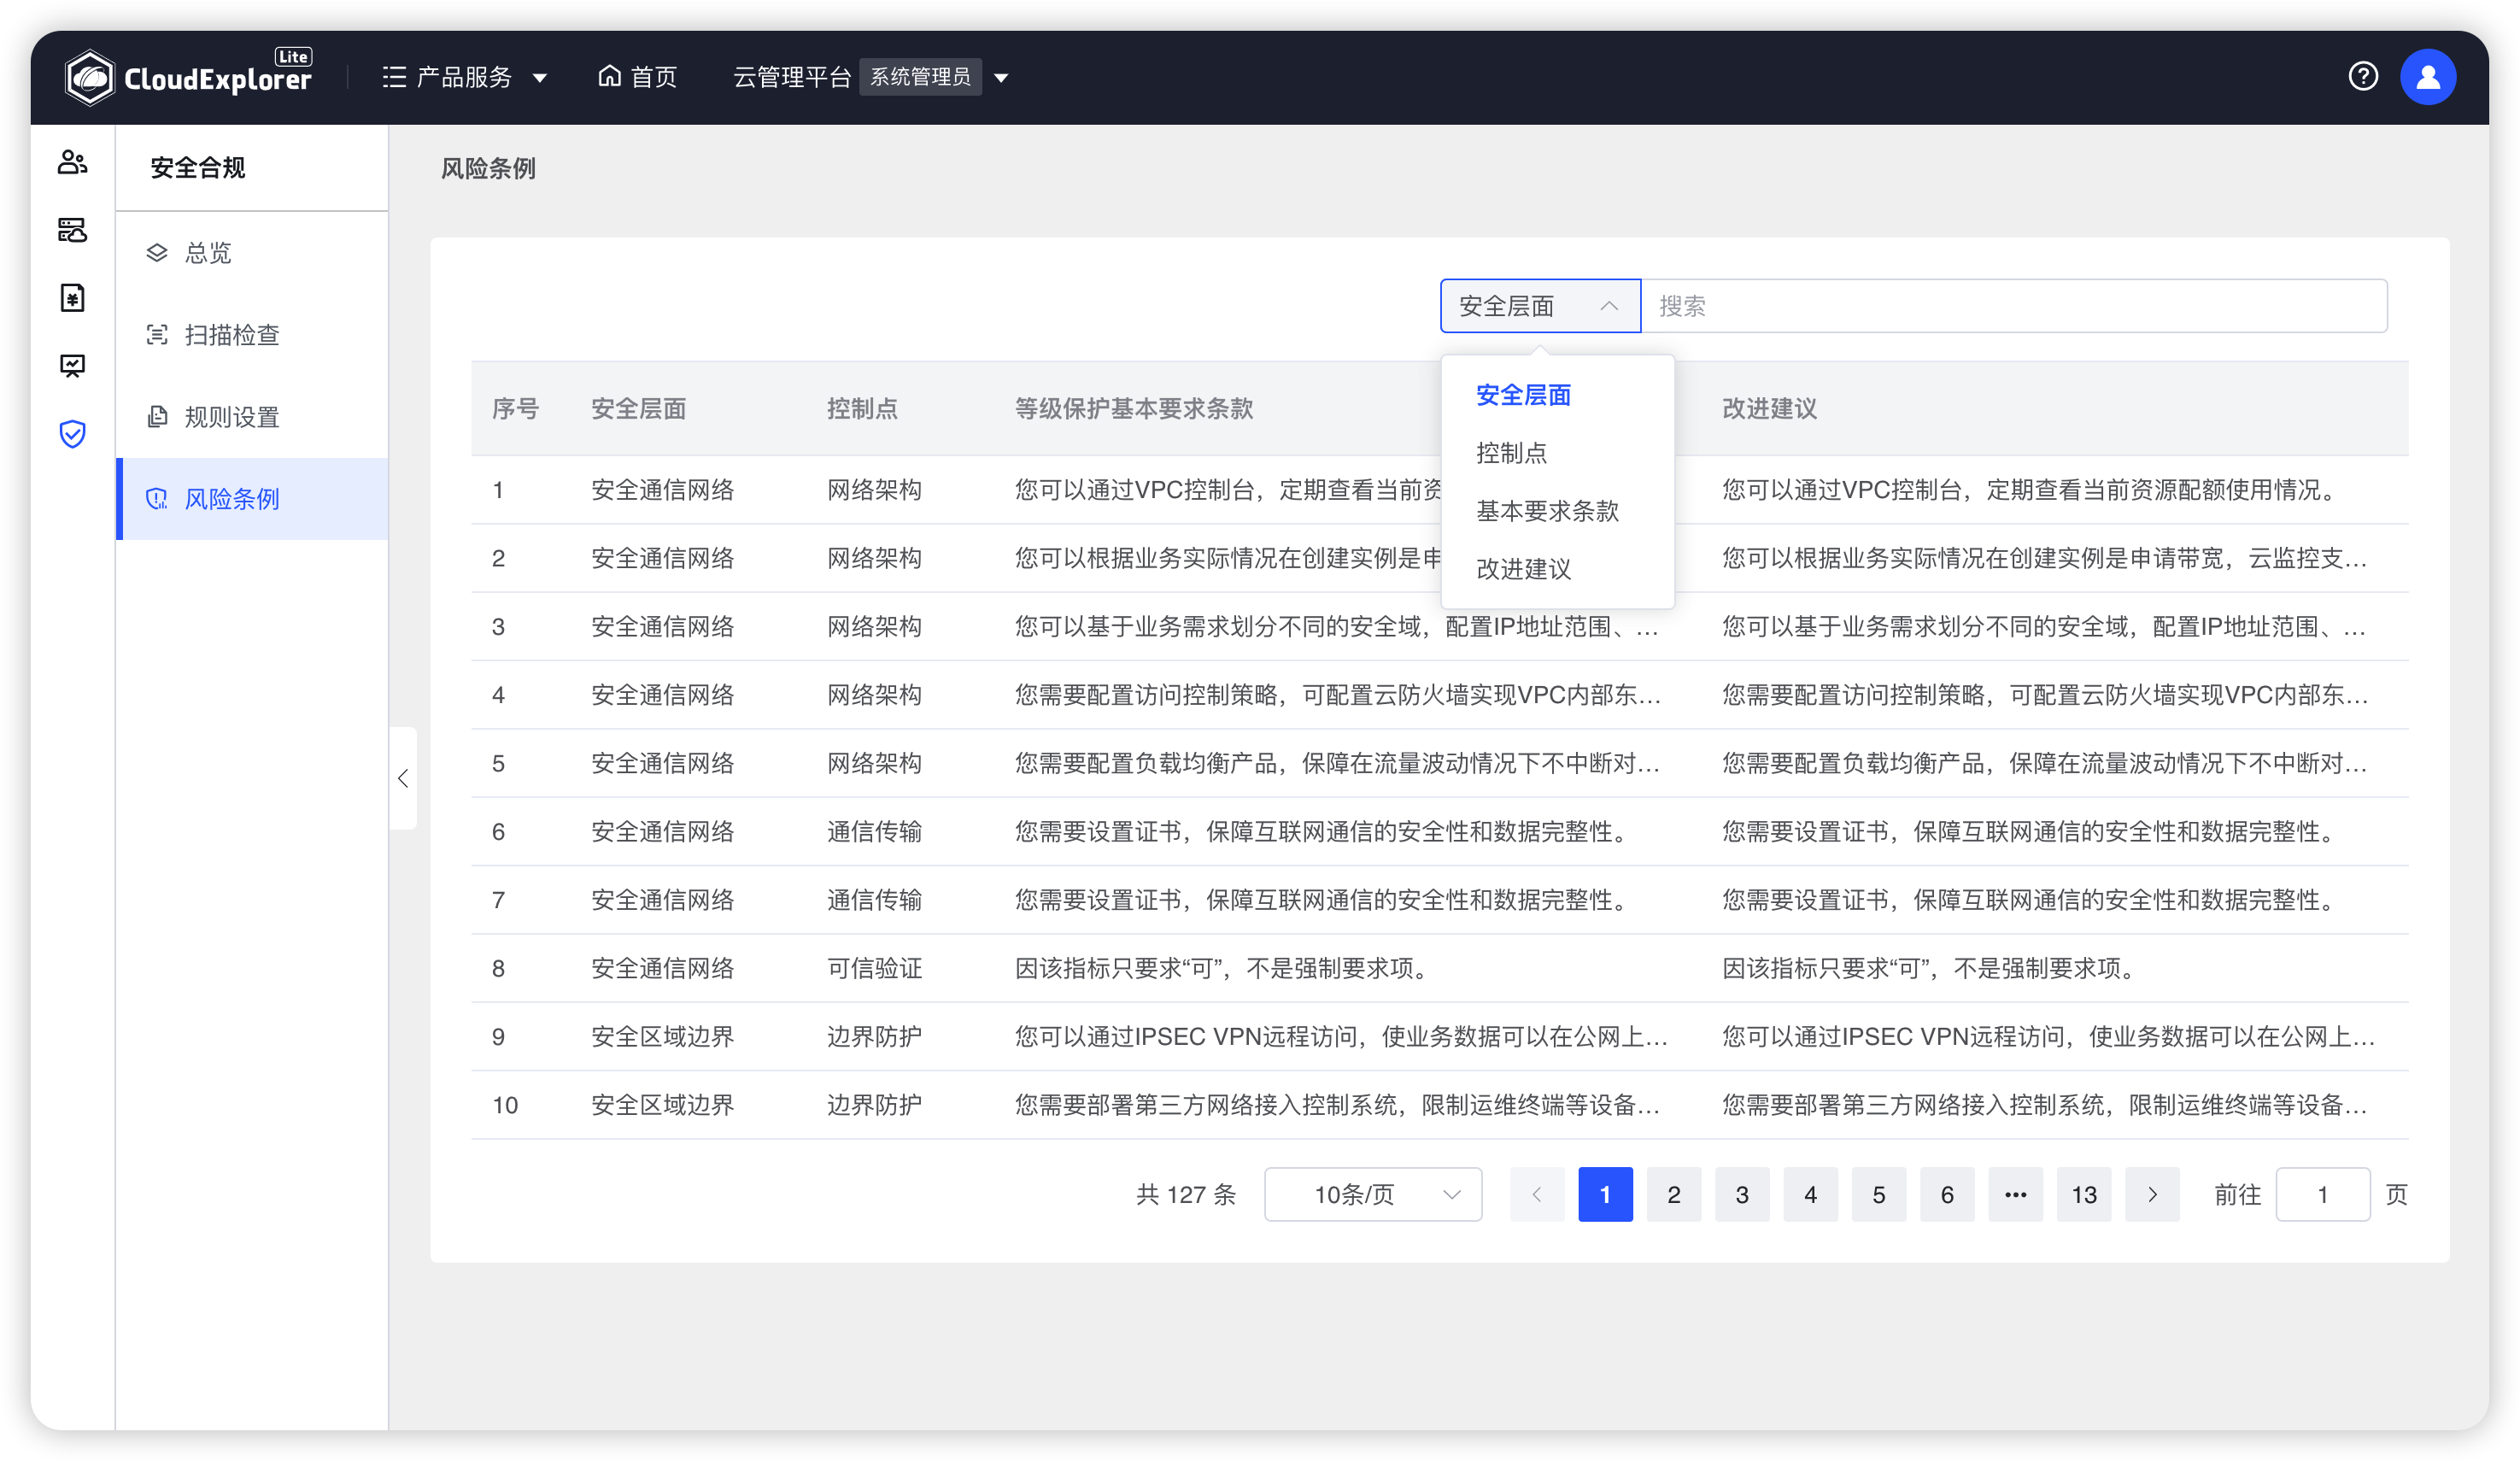Open the billing document sidebar icon
Screen dimensions: 2520x1461
pos(72,298)
